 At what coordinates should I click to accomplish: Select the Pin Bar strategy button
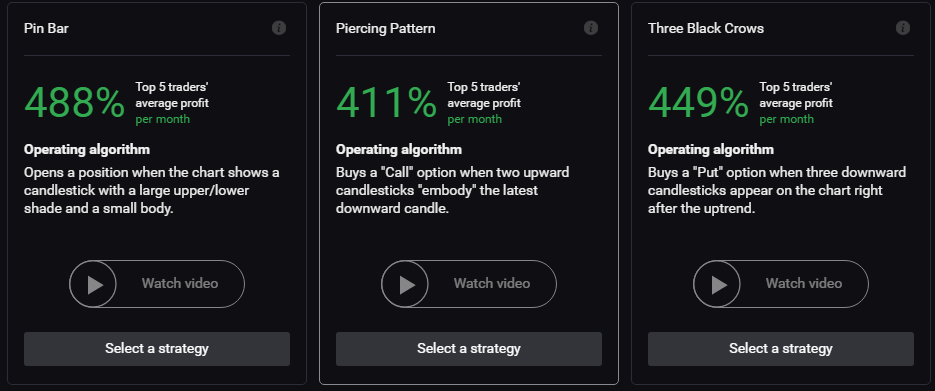[157, 349]
